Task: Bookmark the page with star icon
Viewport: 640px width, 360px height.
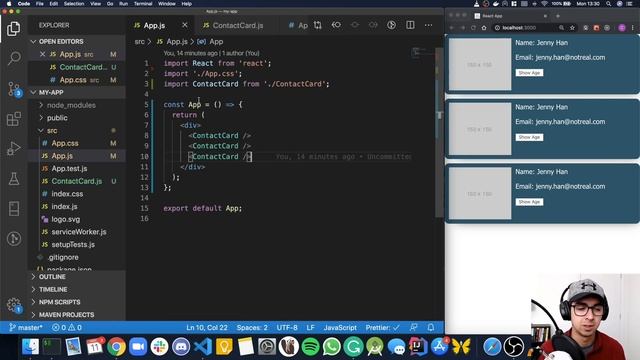Action: [572, 28]
